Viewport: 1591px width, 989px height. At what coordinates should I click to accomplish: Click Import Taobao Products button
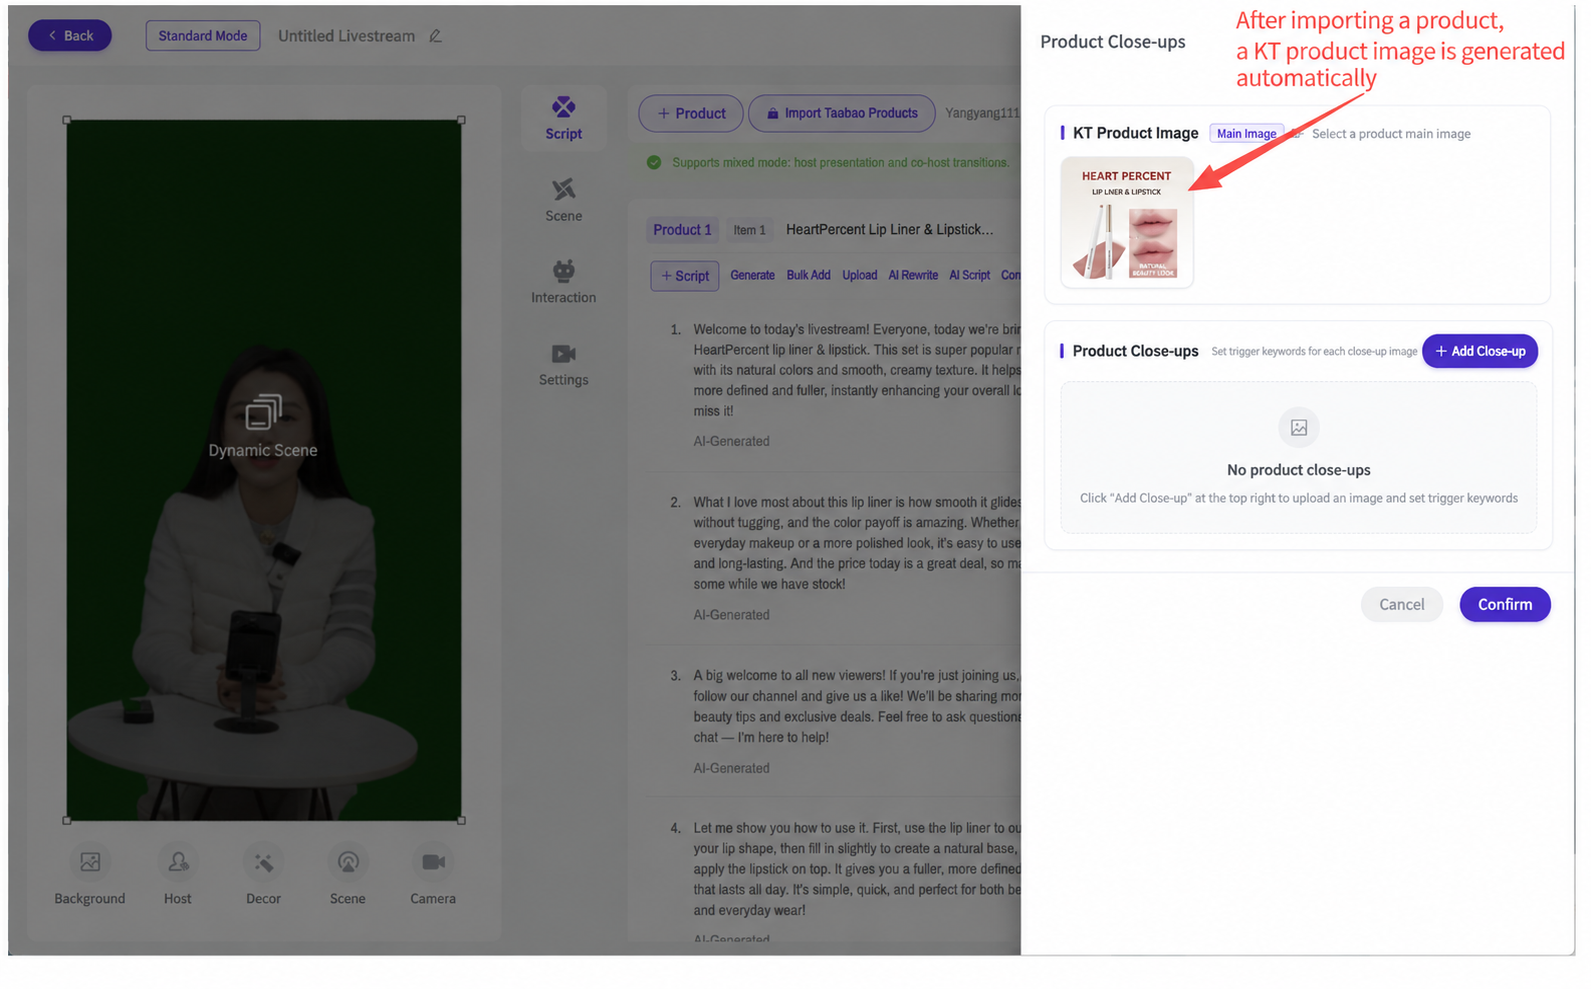pos(841,113)
